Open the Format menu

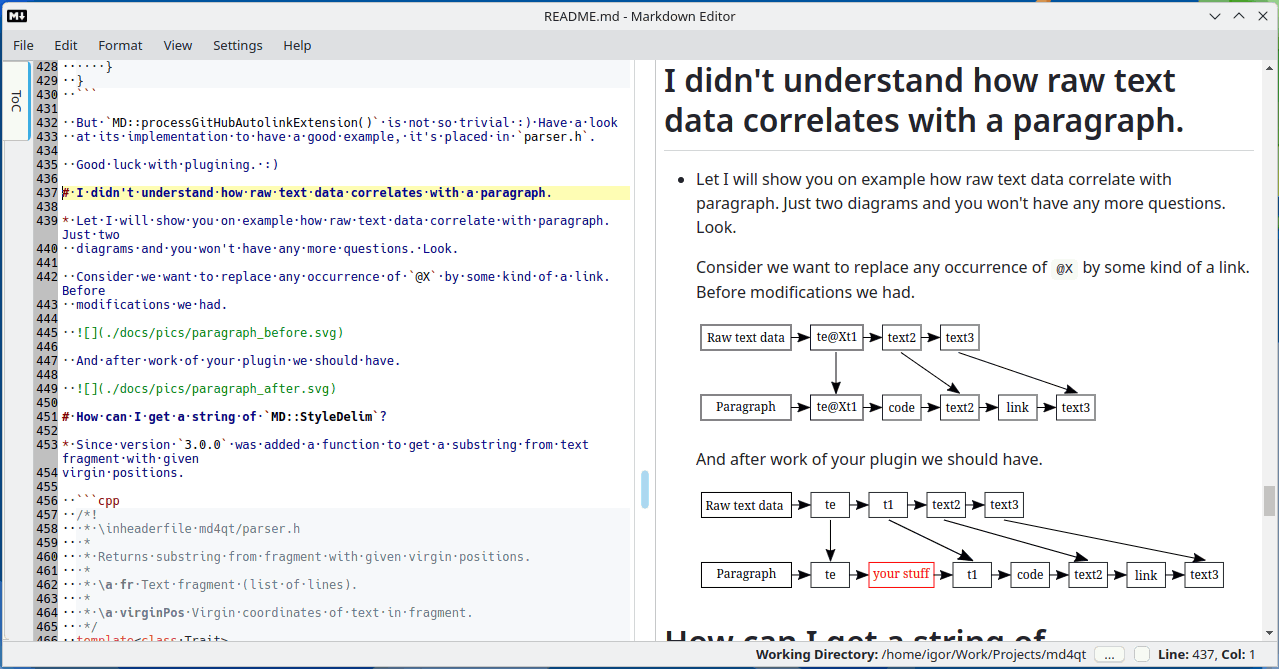coord(120,45)
